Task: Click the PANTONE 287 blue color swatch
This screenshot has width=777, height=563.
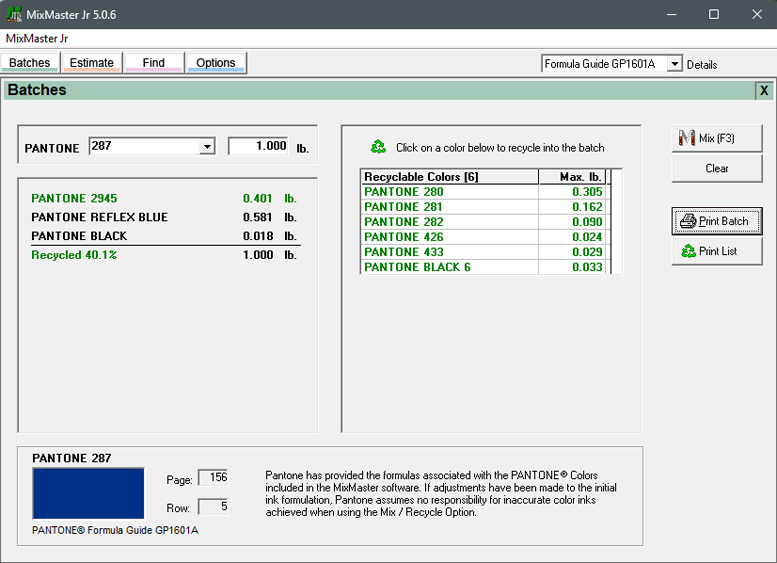Action: 88,494
